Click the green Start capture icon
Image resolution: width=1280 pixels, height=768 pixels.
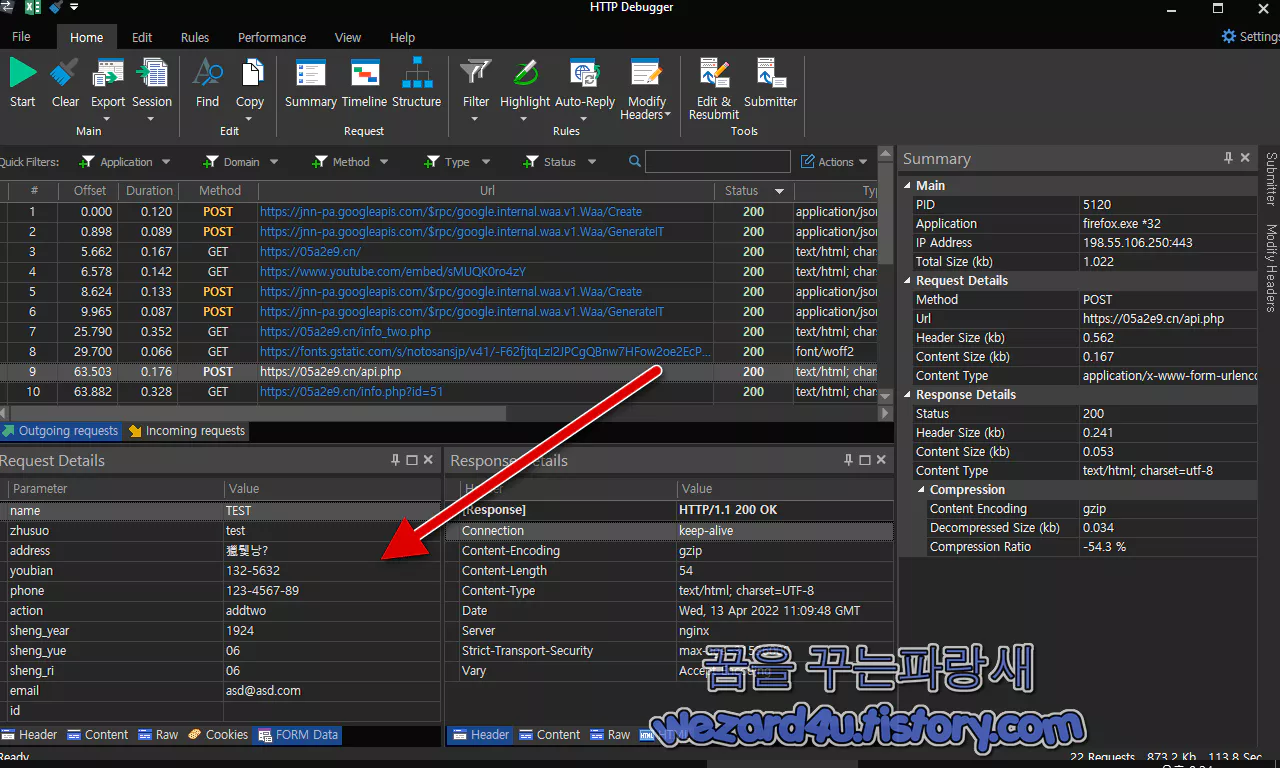[23, 73]
